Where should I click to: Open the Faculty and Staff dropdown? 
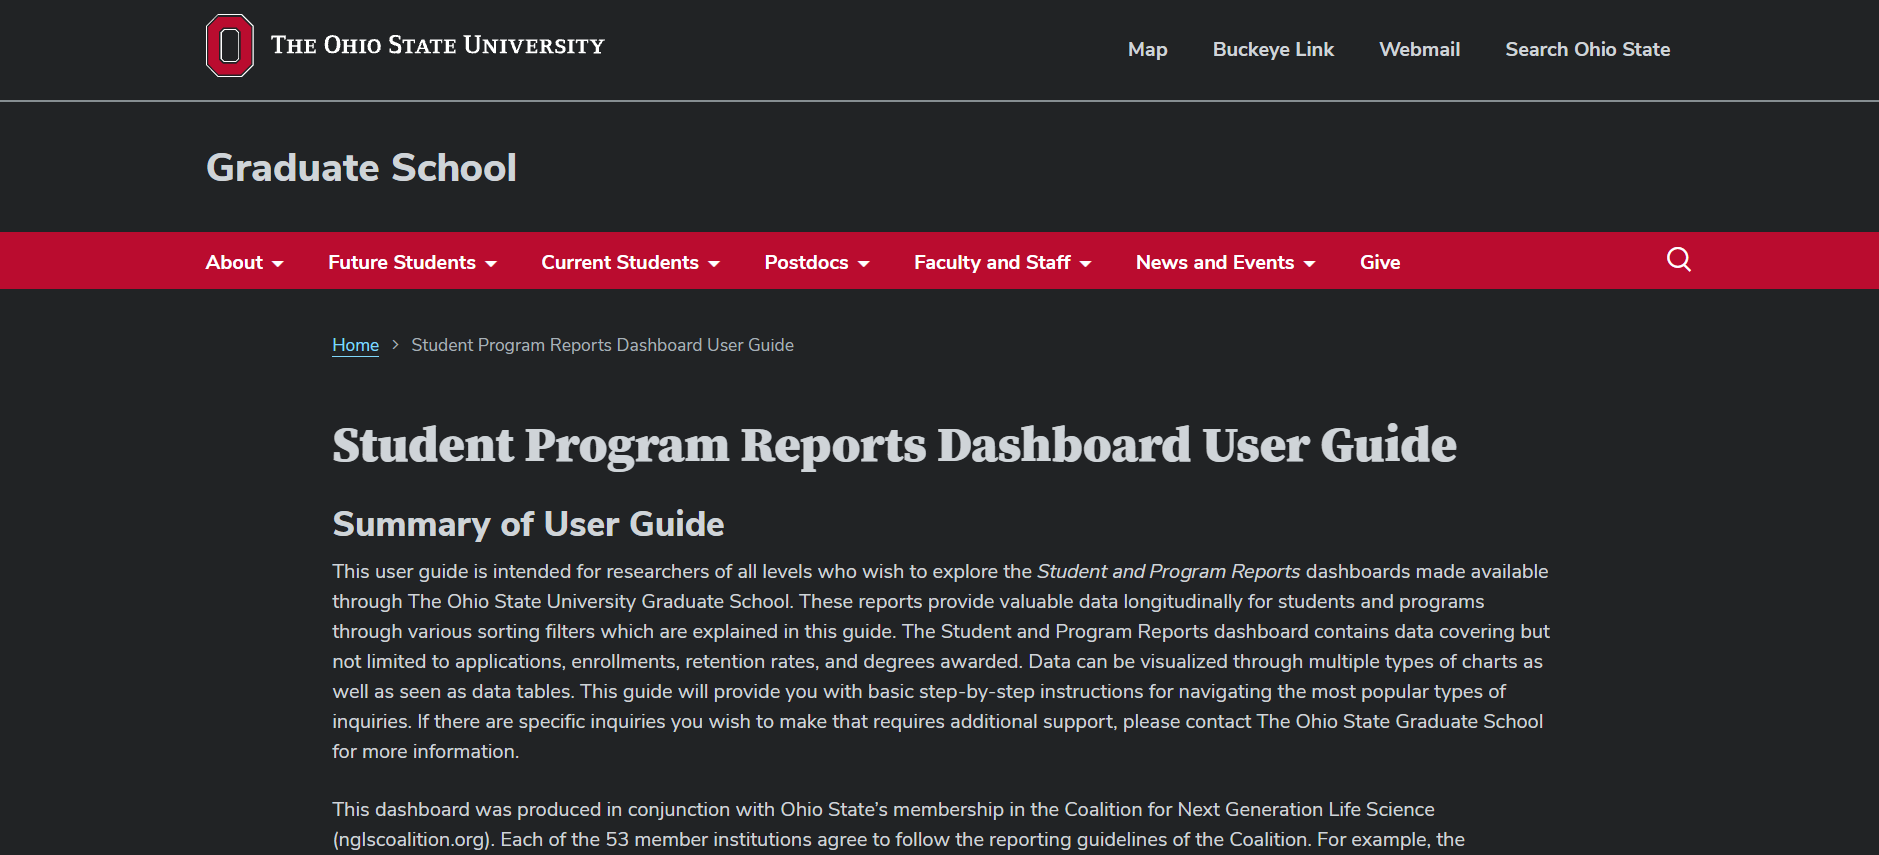click(1002, 262)
